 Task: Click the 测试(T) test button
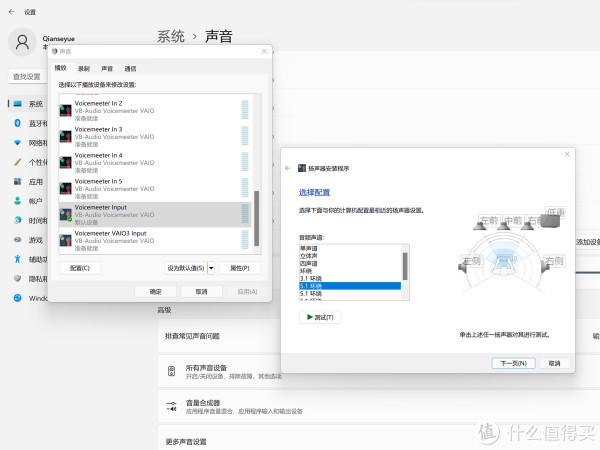[x=320, y=317]
